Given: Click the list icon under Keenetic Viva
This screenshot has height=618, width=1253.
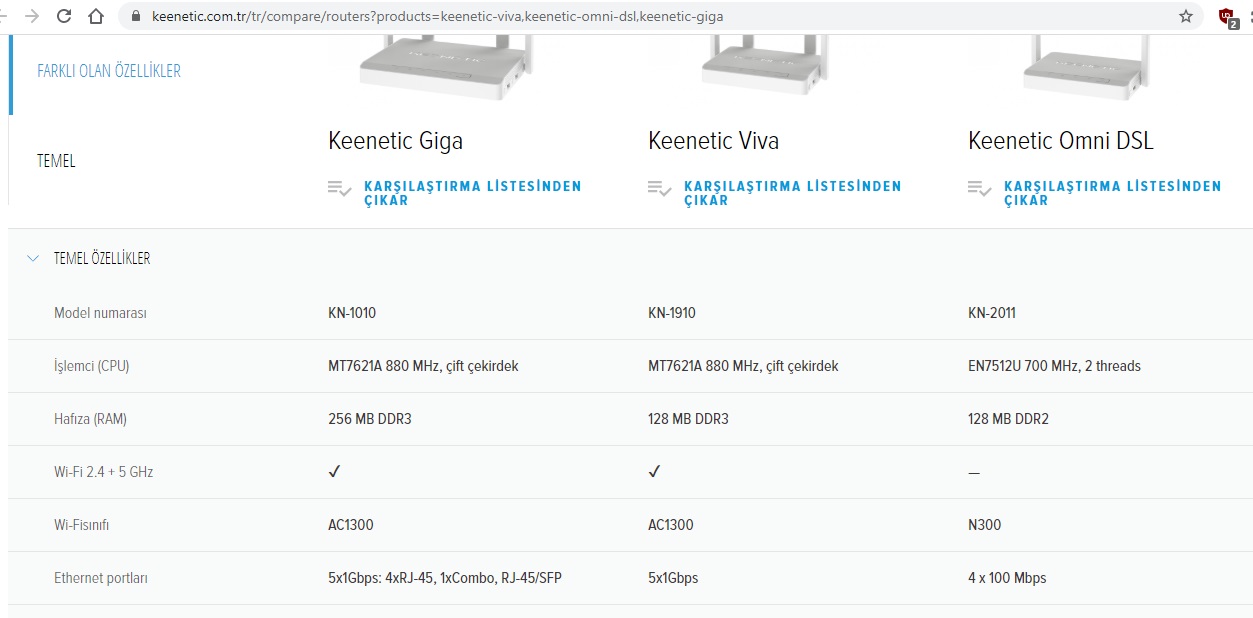Looking at the screenshot, I should pos(660,188).
